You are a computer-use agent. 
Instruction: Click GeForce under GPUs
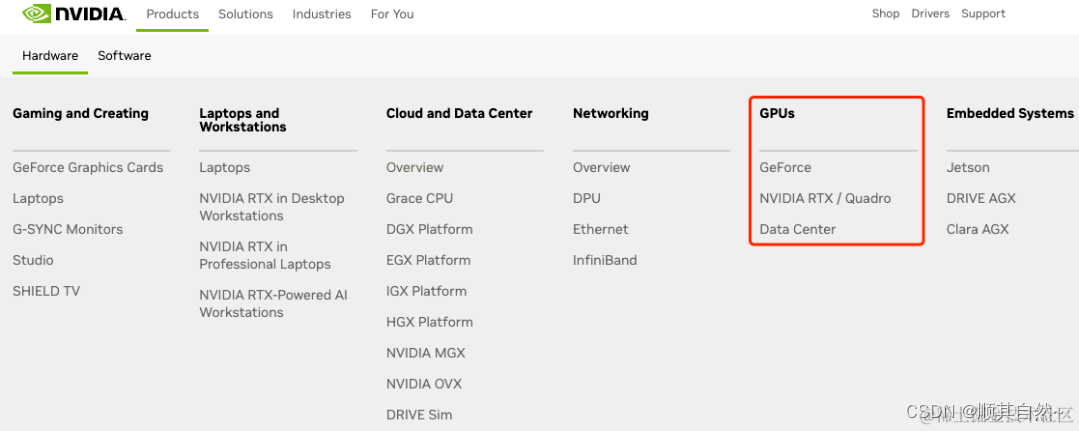point(785,168)
